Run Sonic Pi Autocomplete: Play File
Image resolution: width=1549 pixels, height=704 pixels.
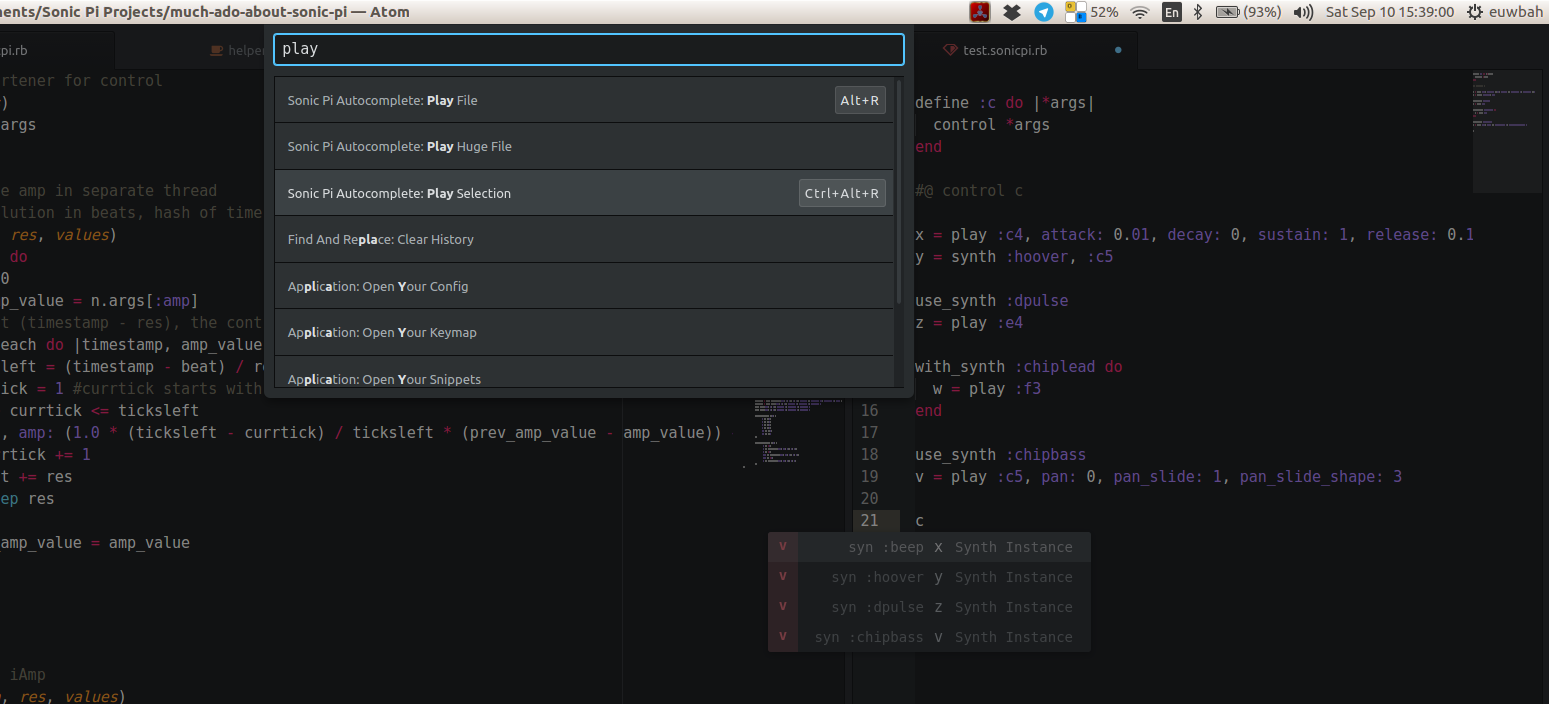[584, 100]
